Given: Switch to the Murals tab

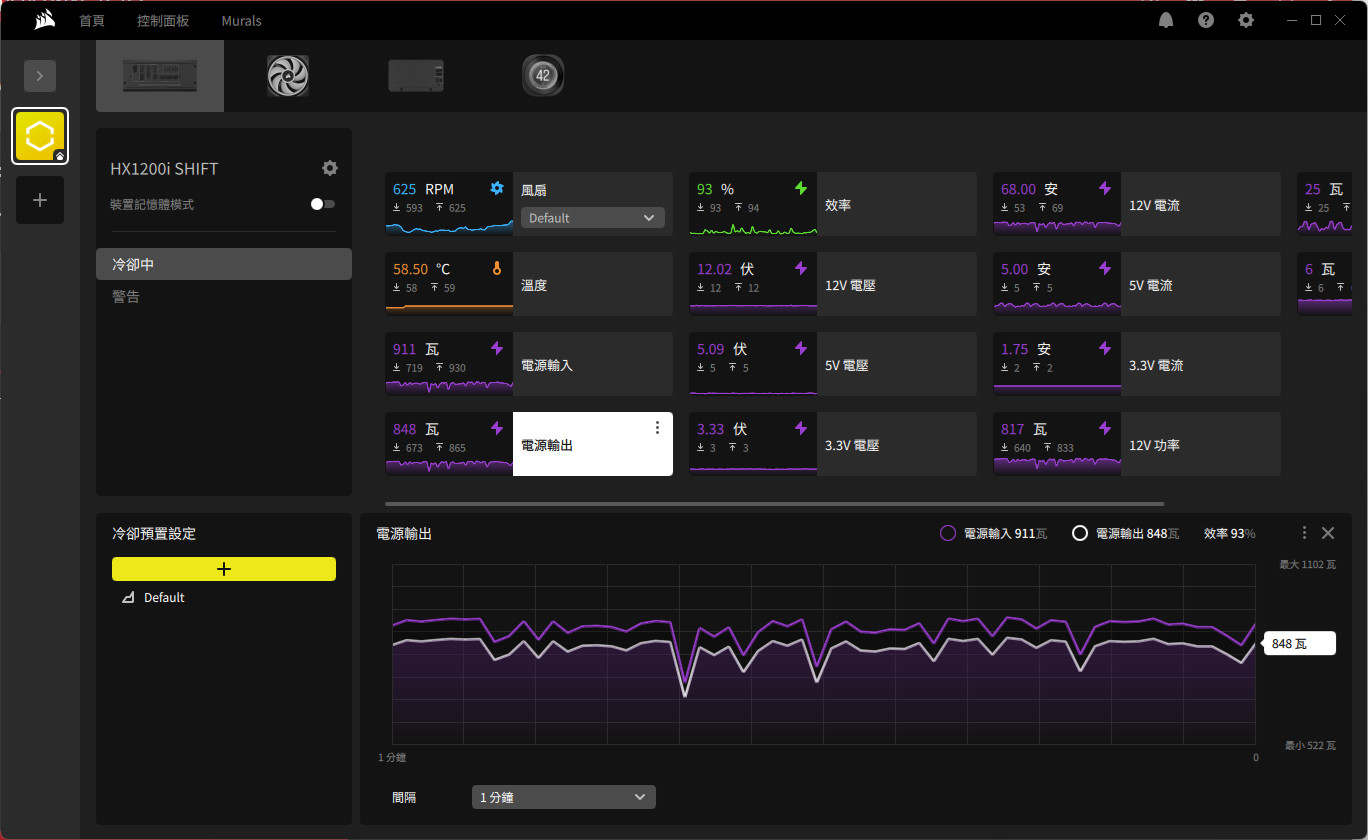Looking at the screenshot, I should click(241, 21).
